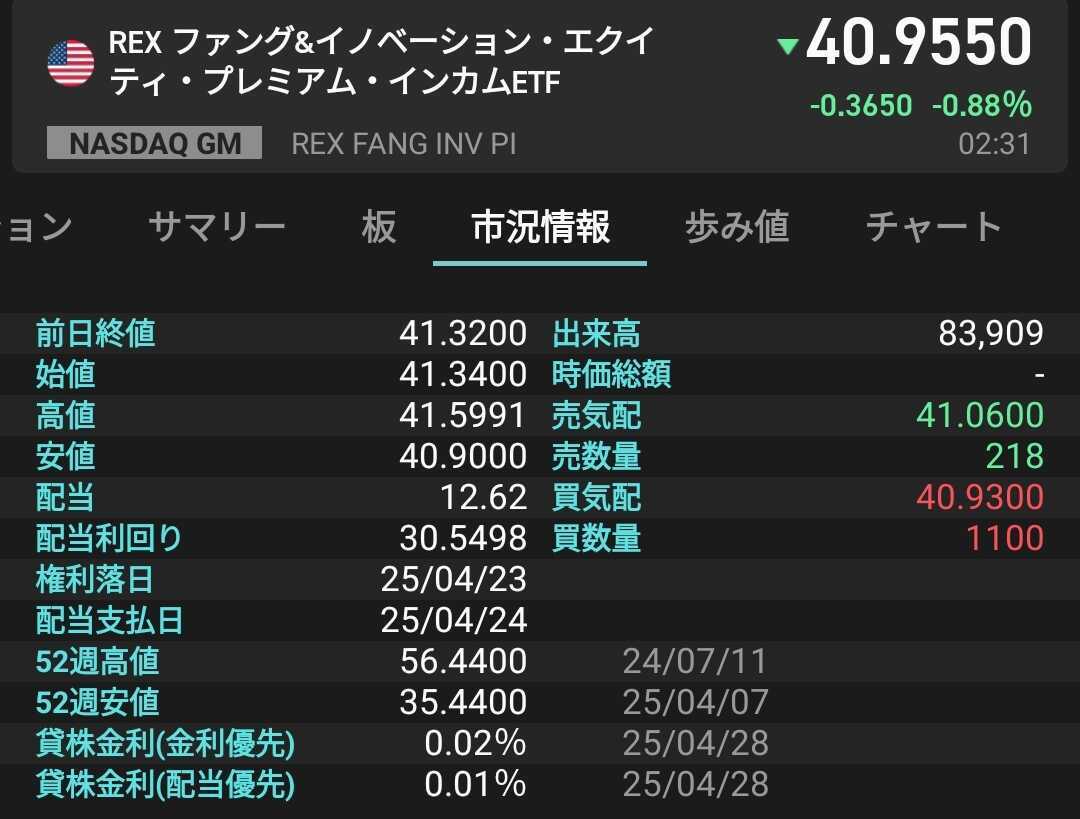1080x819 pixels.
Task: Click the open value 41.3400
Action: pyautogui.click(x=463, y=374)
